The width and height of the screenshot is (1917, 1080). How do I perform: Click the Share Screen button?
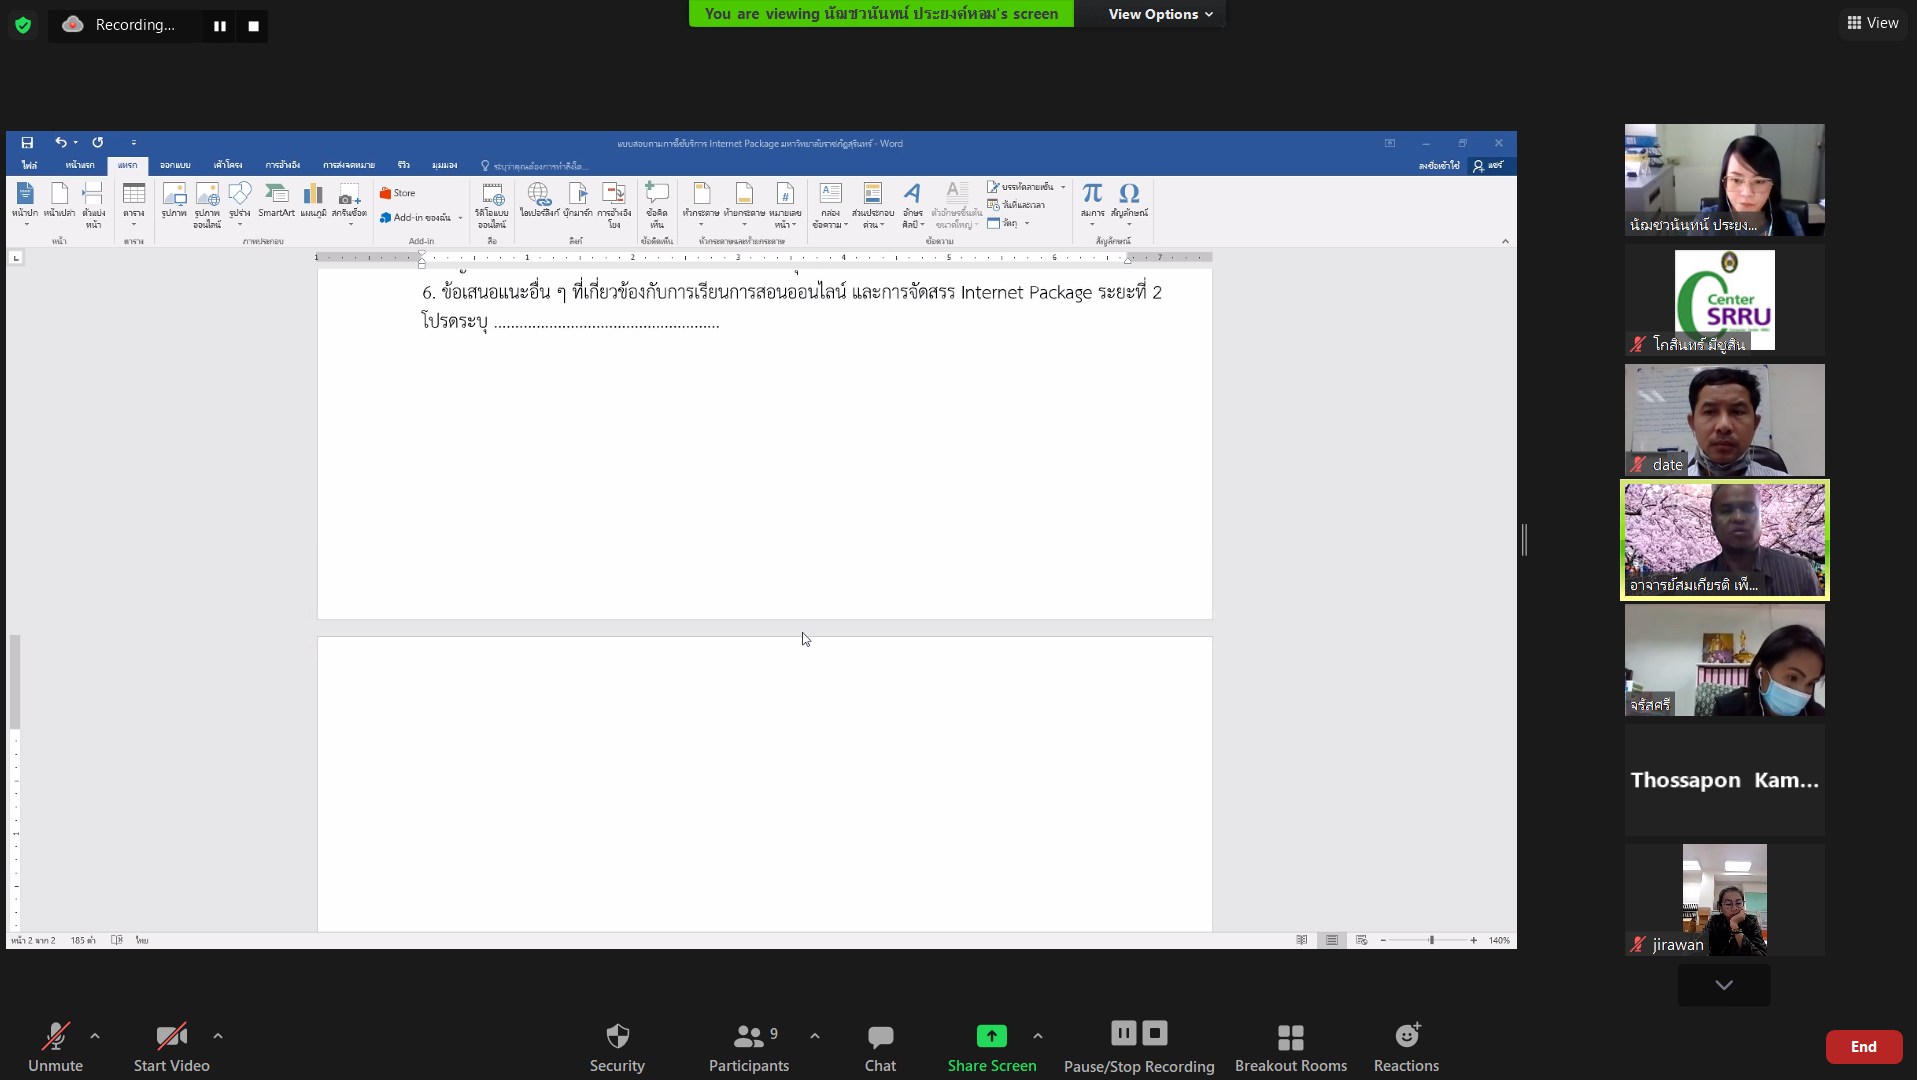pyautogui.click(x=991, y=1046)
